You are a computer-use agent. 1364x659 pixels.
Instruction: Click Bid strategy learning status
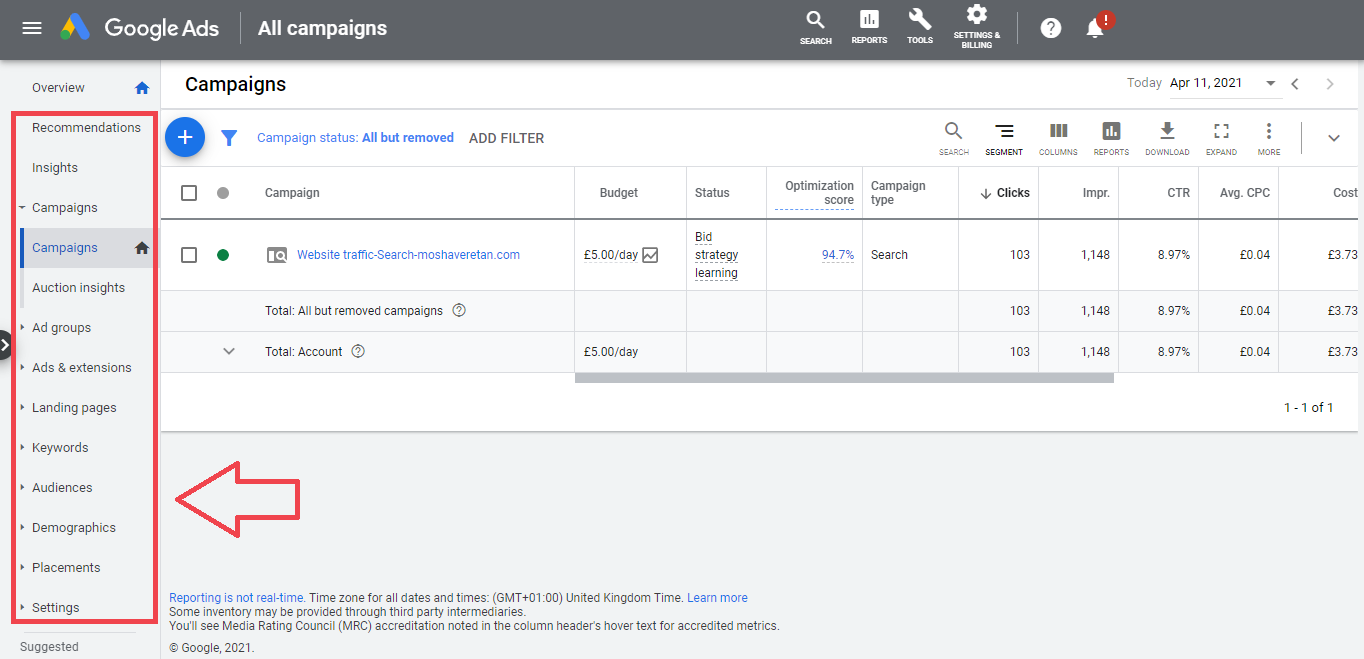717,255
